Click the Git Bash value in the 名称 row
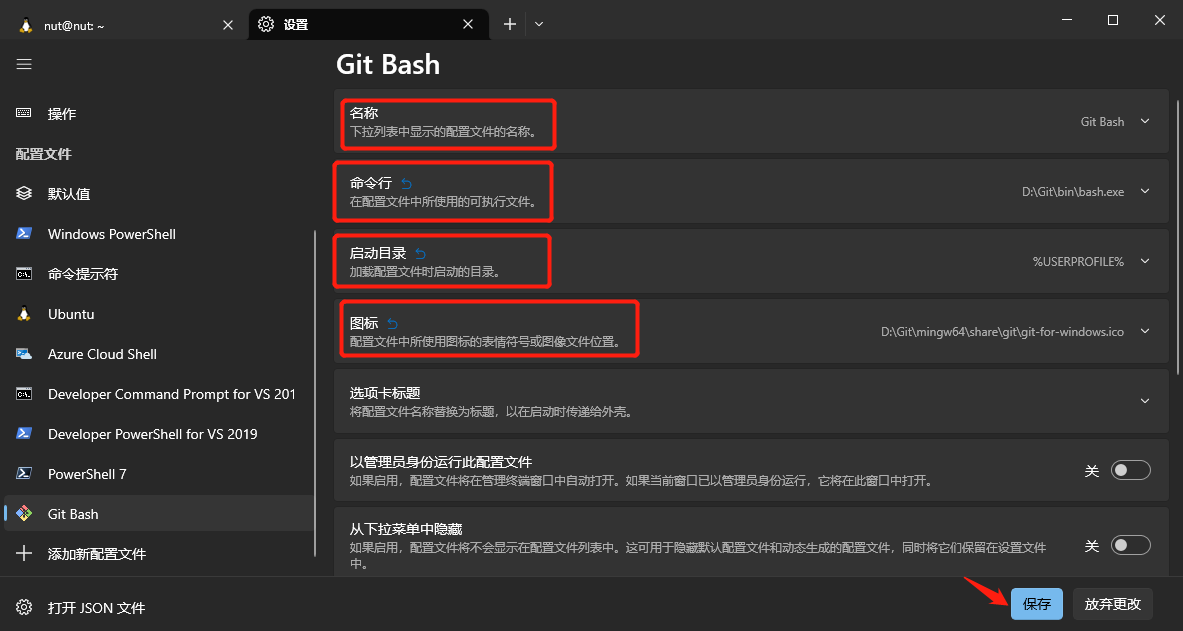Screen dimensions: 1183x631 pyautogui.click(x=1102, y=122)
